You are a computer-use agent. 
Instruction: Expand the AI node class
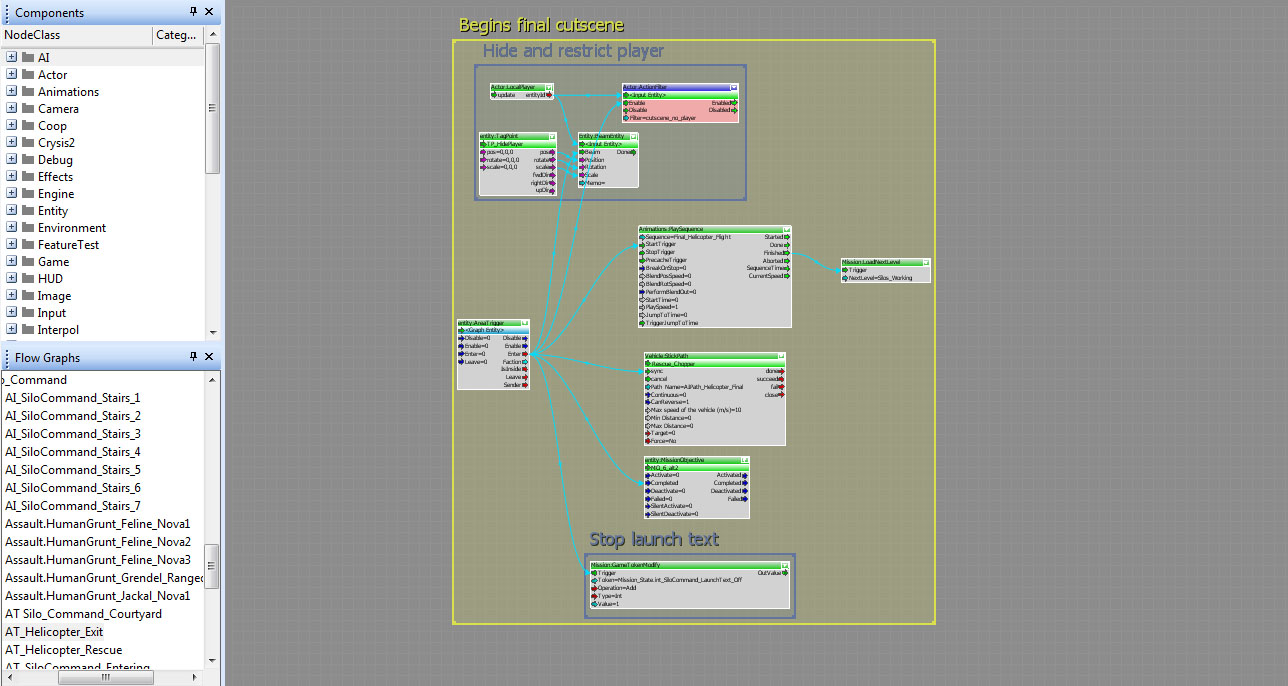pos(12,58)
